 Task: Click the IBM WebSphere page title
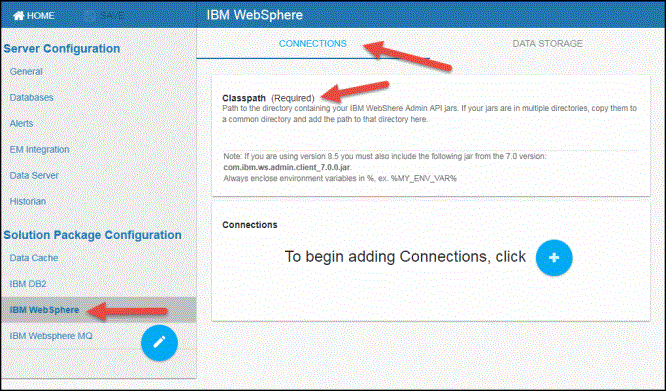(255, 15)
